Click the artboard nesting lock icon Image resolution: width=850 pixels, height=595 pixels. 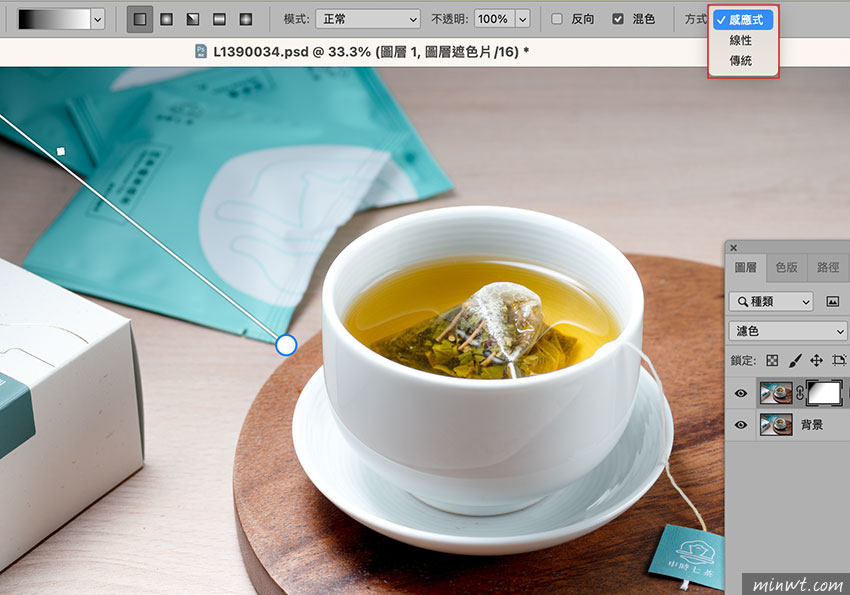839,360
